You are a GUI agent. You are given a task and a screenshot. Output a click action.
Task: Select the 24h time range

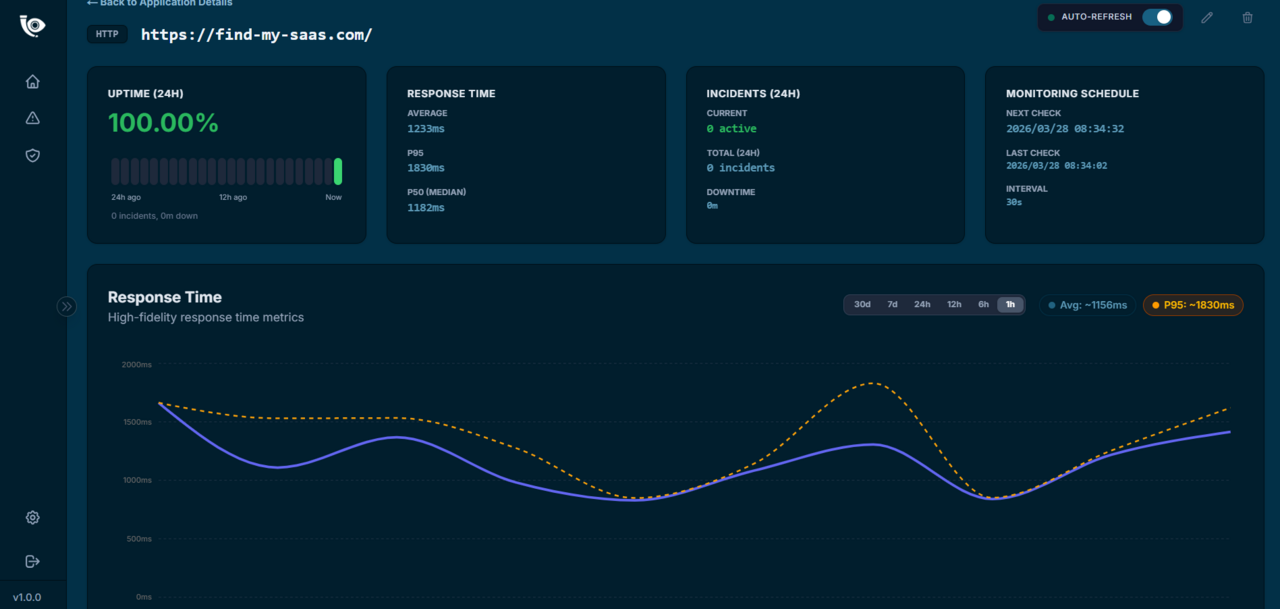point(922,305)
